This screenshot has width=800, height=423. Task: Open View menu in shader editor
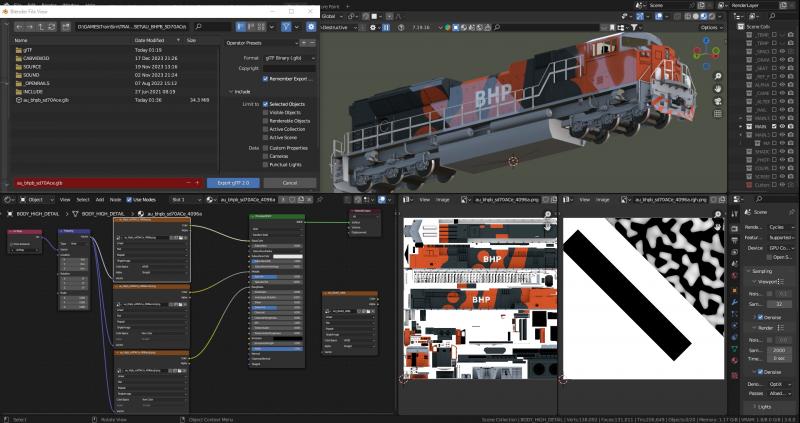coord(65,200)
